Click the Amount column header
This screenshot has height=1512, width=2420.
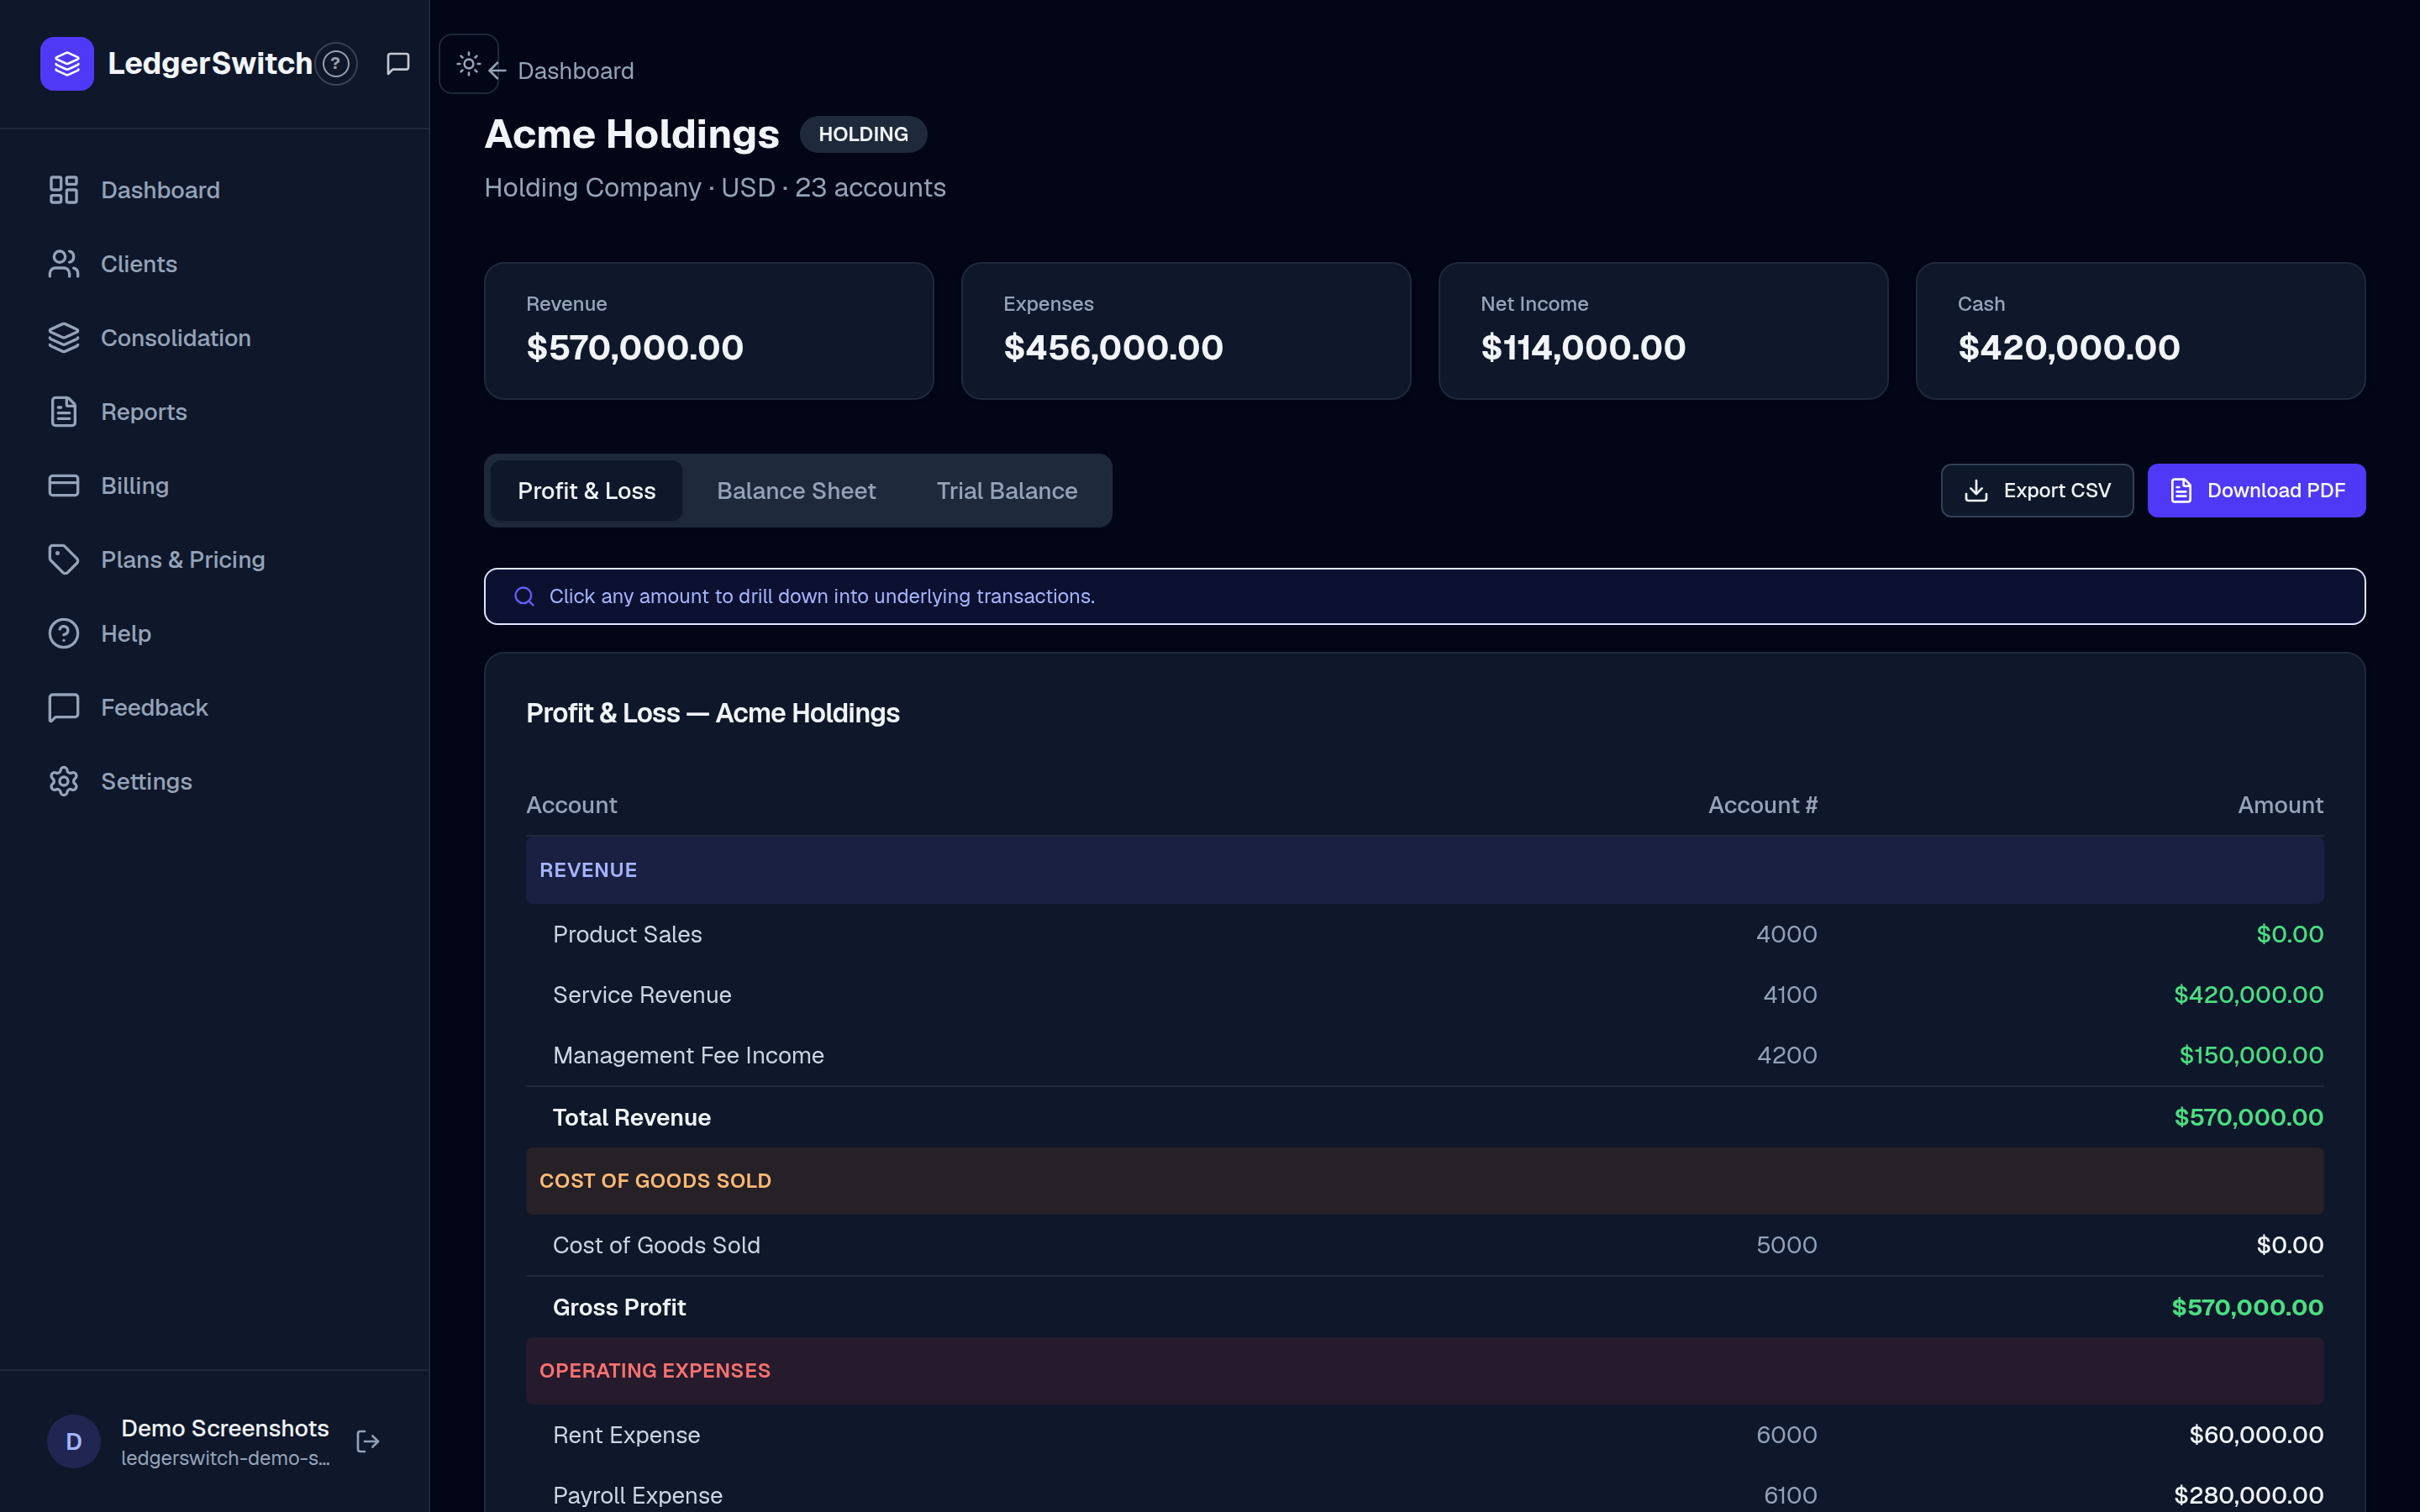(x=2280, y=805)
